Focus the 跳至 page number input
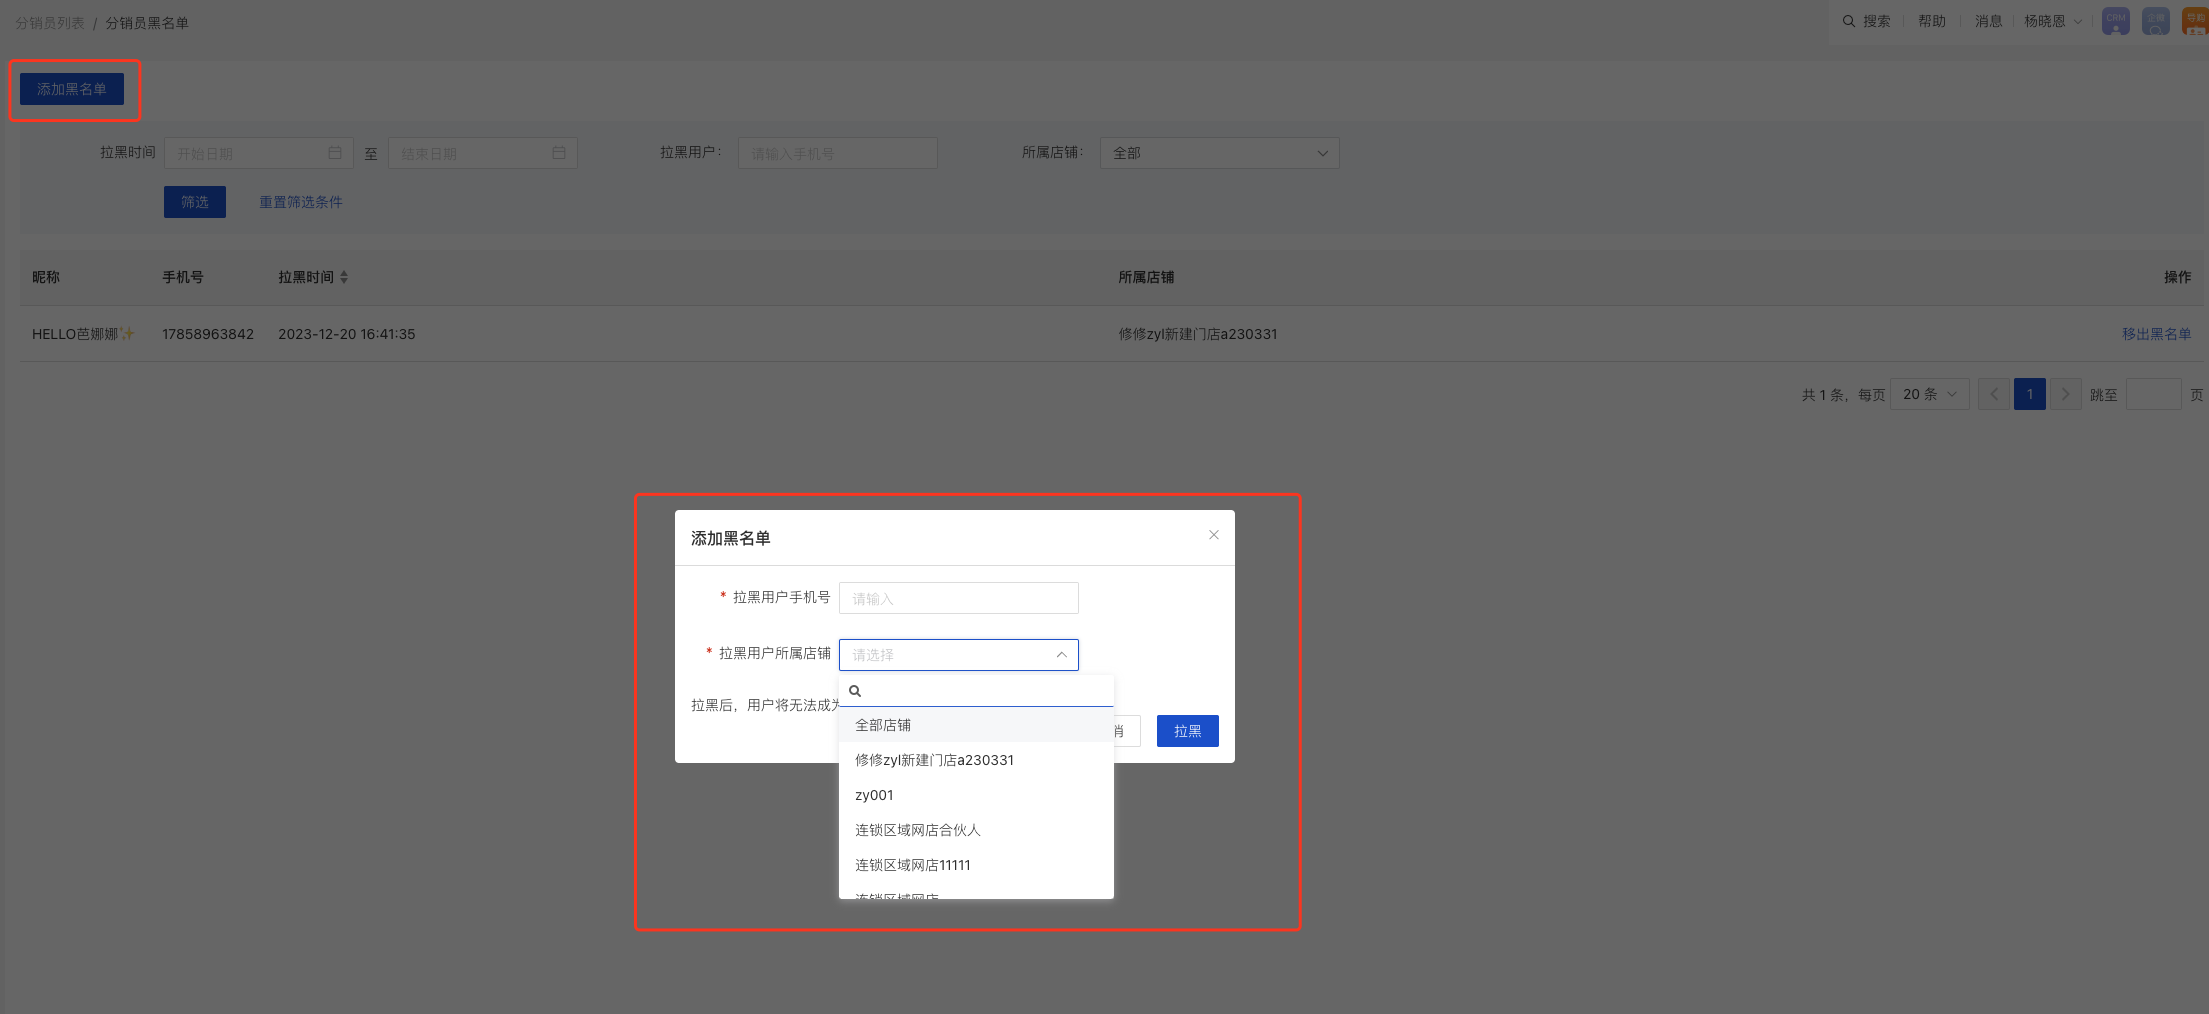2209x1014 pixels. (2153, 394)
